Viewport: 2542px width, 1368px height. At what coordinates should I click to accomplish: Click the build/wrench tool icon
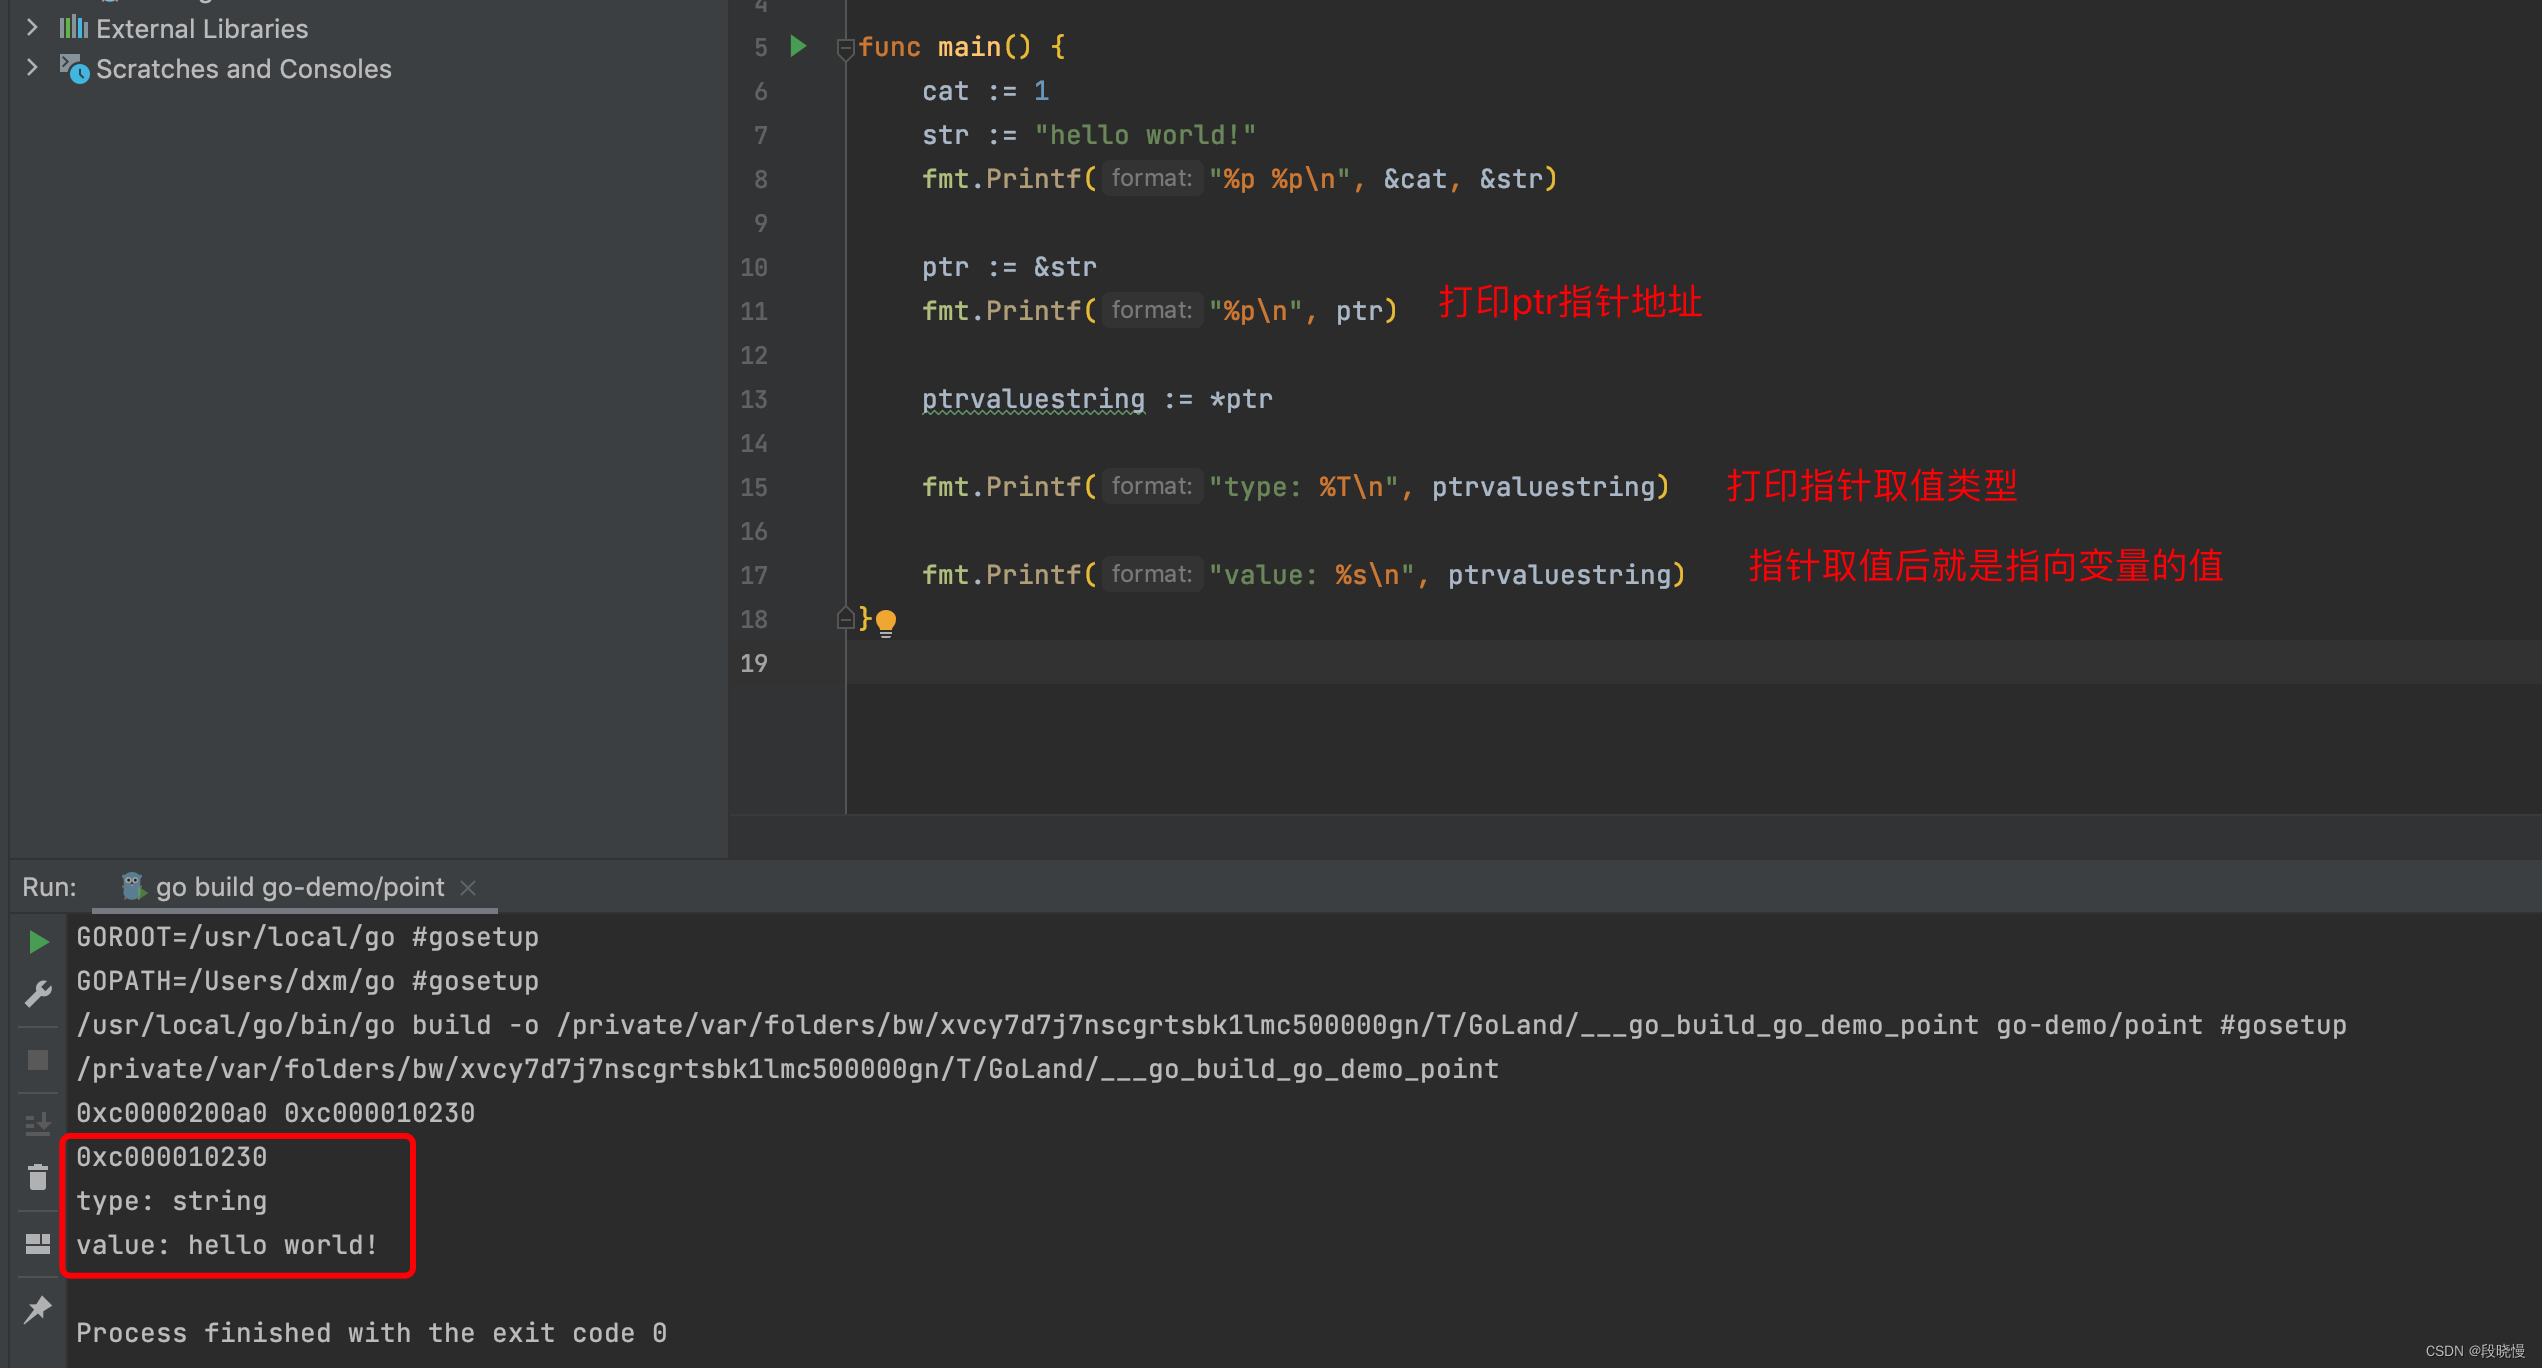point(37,996)
